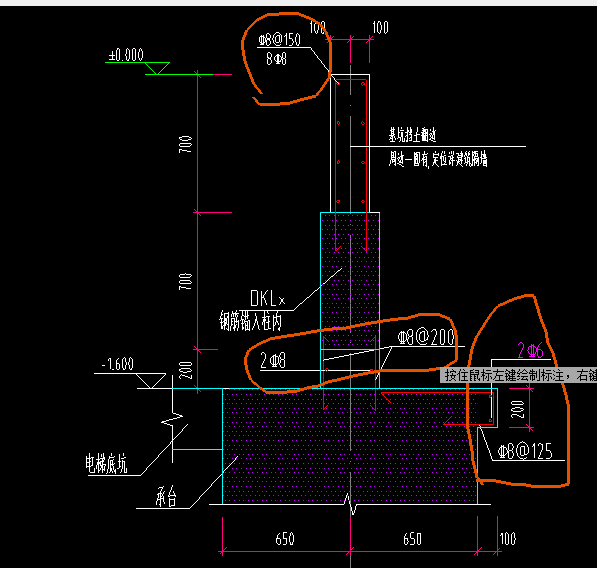Select the Φ8@200 rebar spacing label
The height and width of the screenshot is (568, 597).
click(426, 337)
